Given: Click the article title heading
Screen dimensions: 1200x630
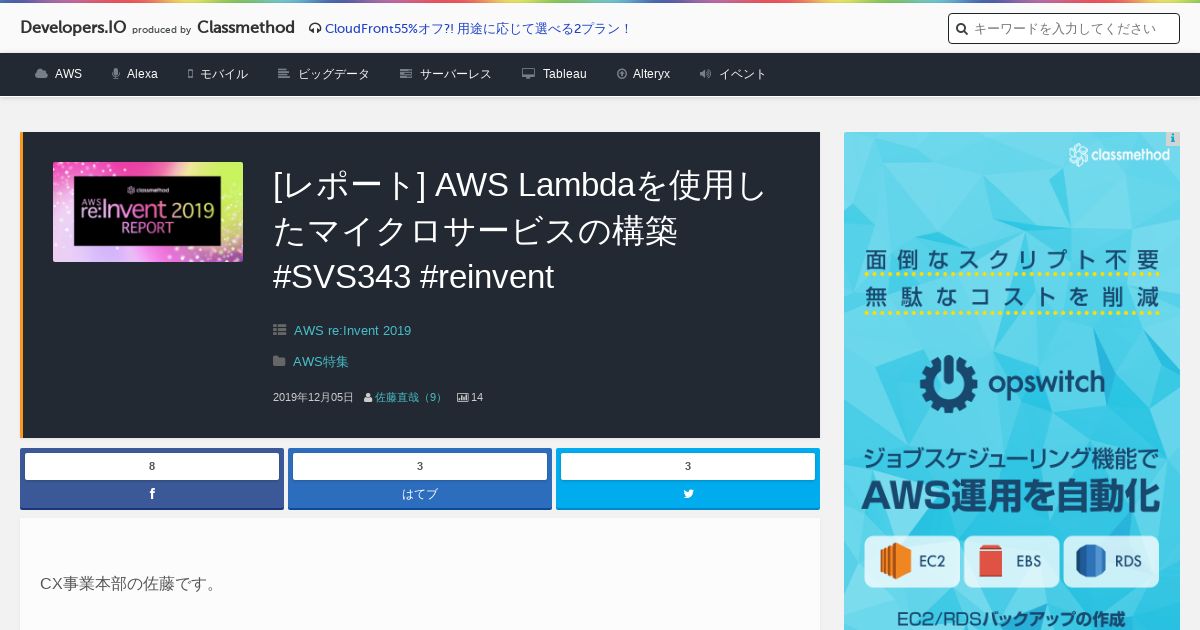Looking at the screenshot, I should point(520,231).
